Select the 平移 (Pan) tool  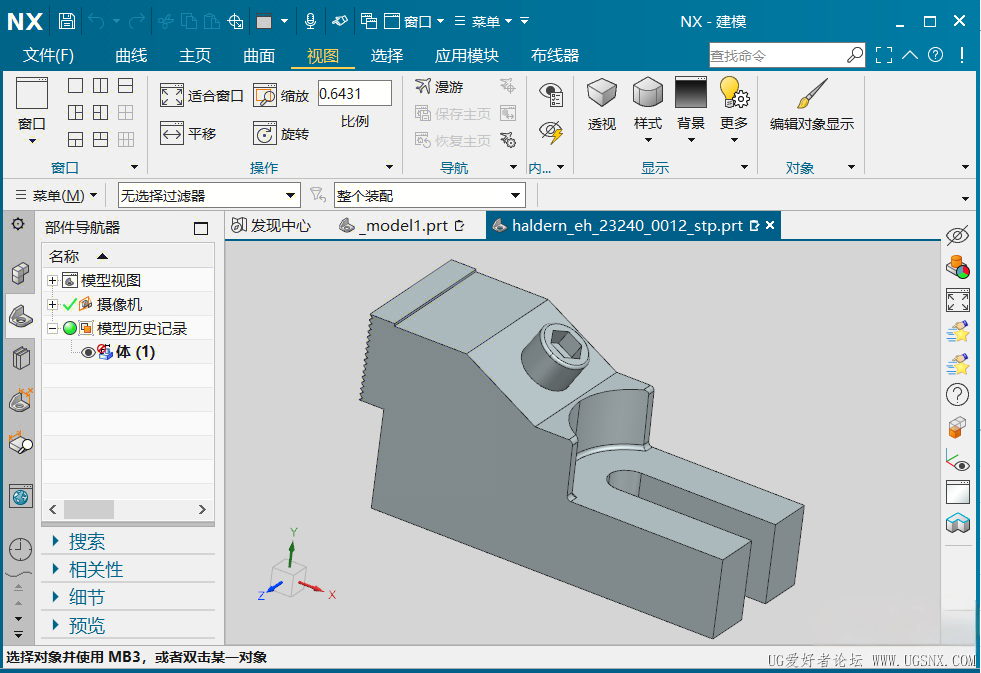click(x=172, y=133)
